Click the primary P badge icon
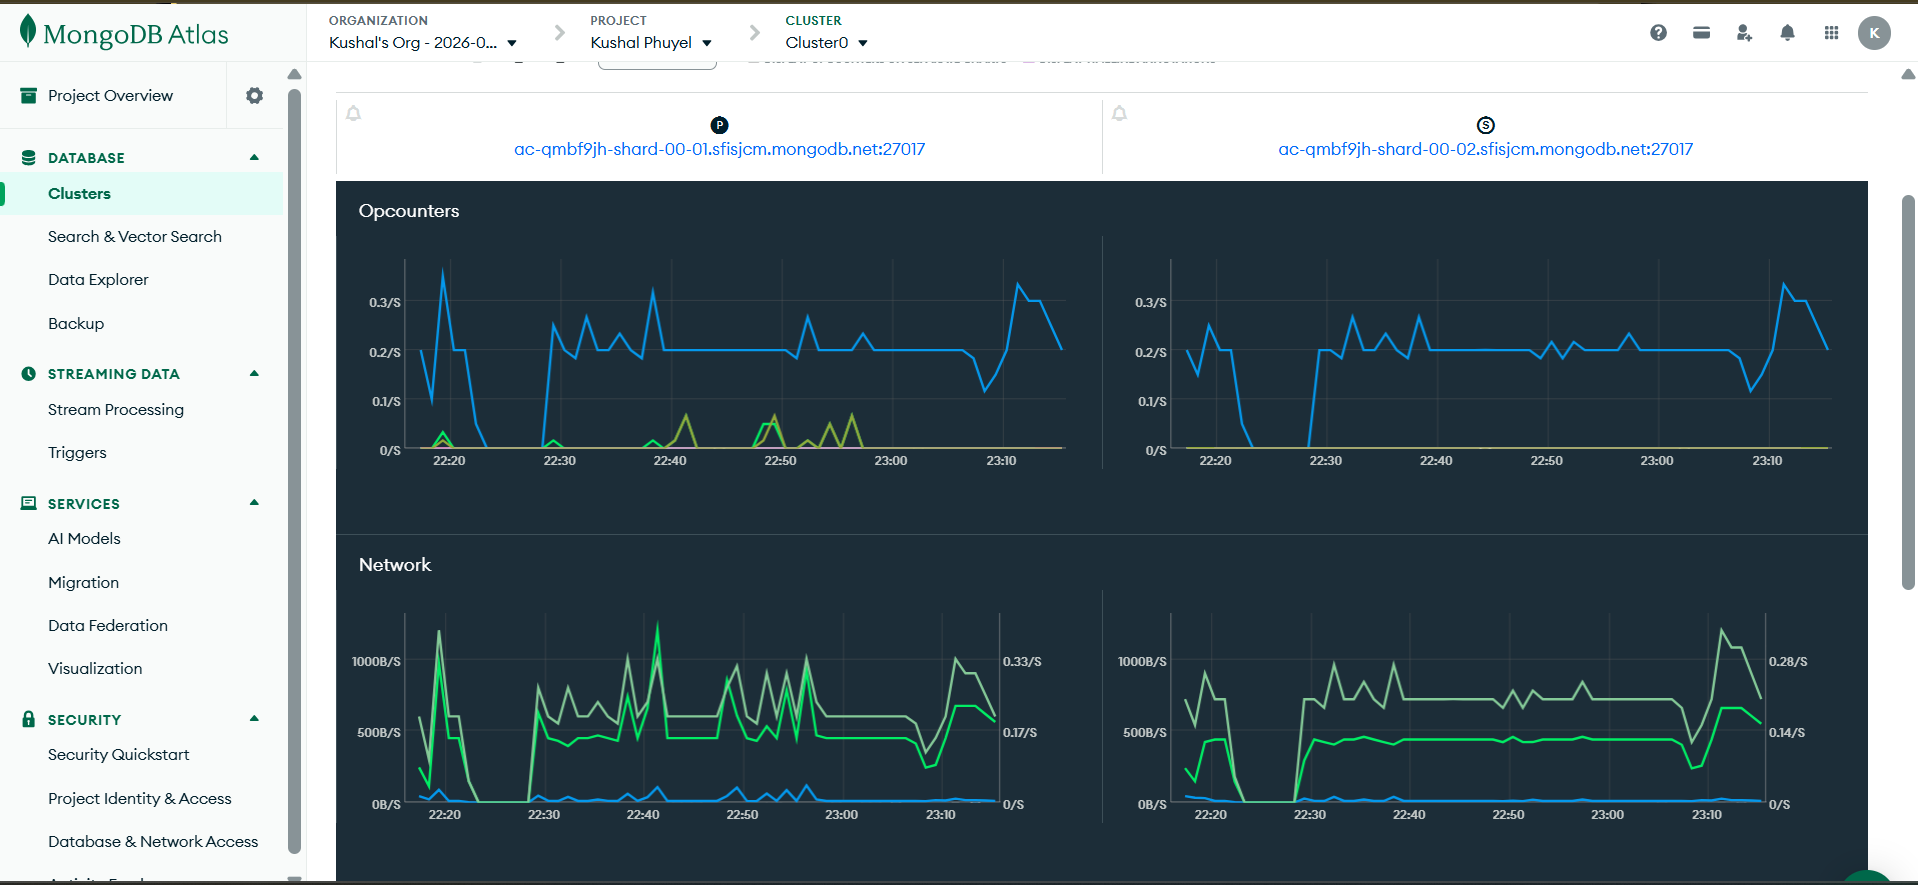The image size is (1918, 885). [x=719, y=125]
